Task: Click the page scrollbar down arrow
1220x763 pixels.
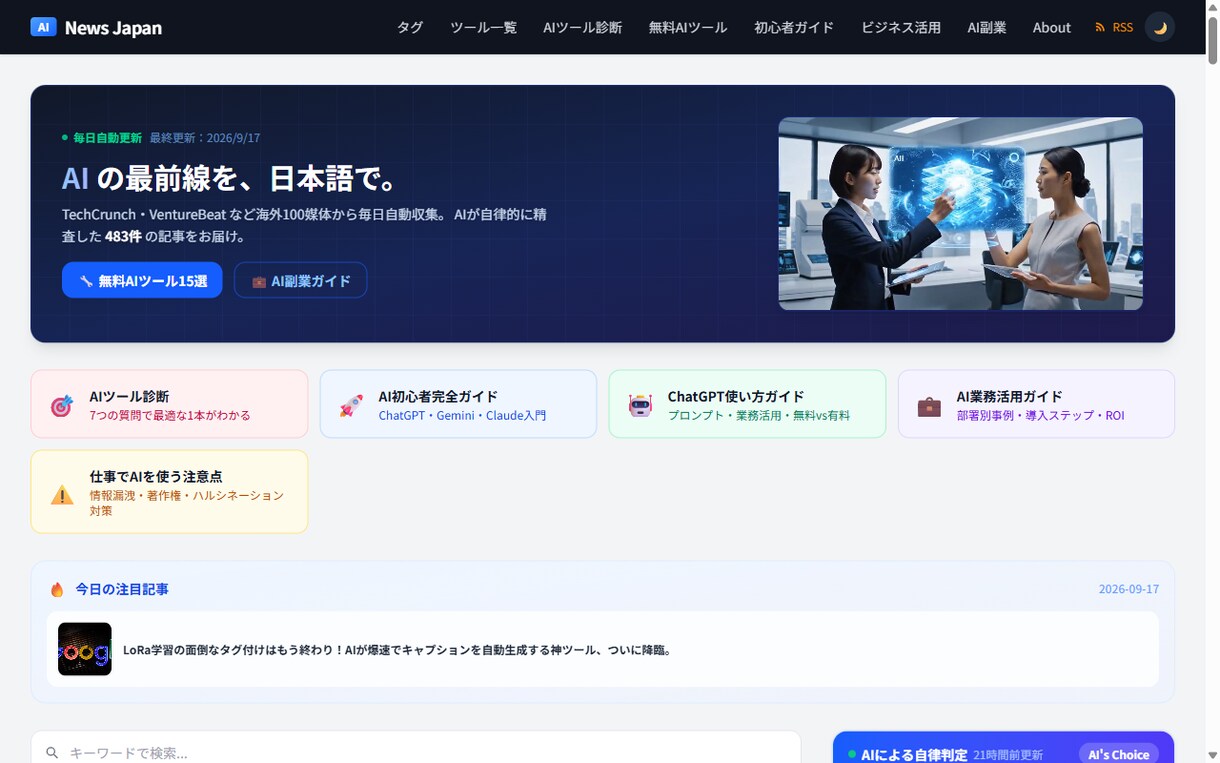Action: 1213,756
